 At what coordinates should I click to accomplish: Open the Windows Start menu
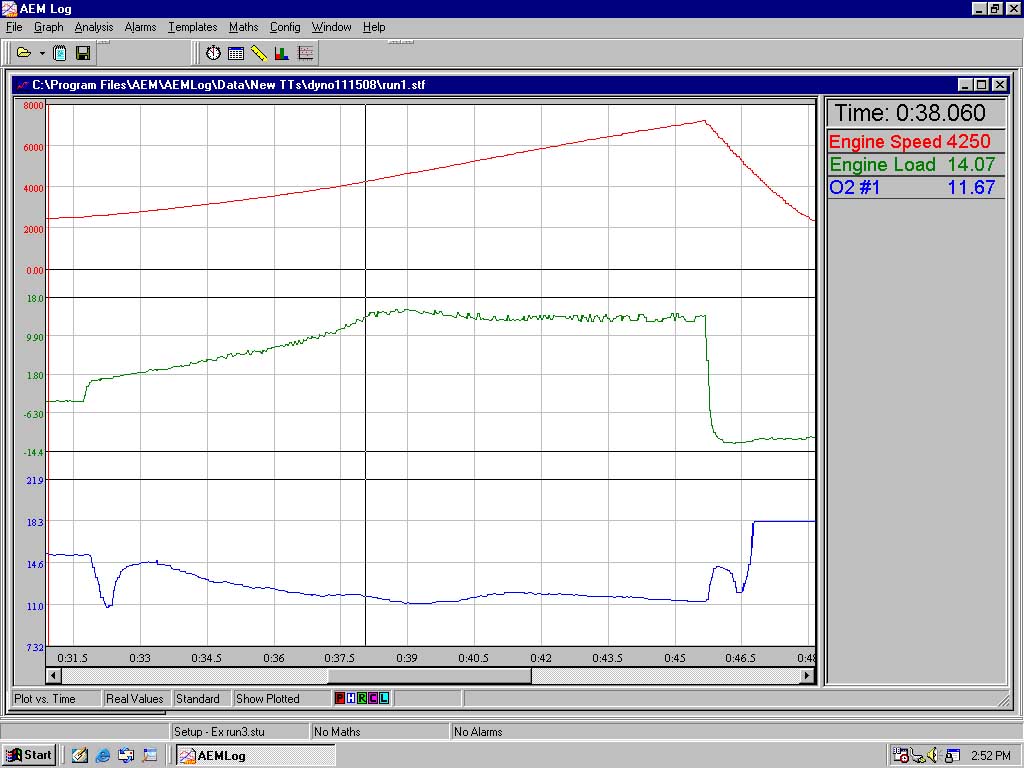click(x=29, y=755)
